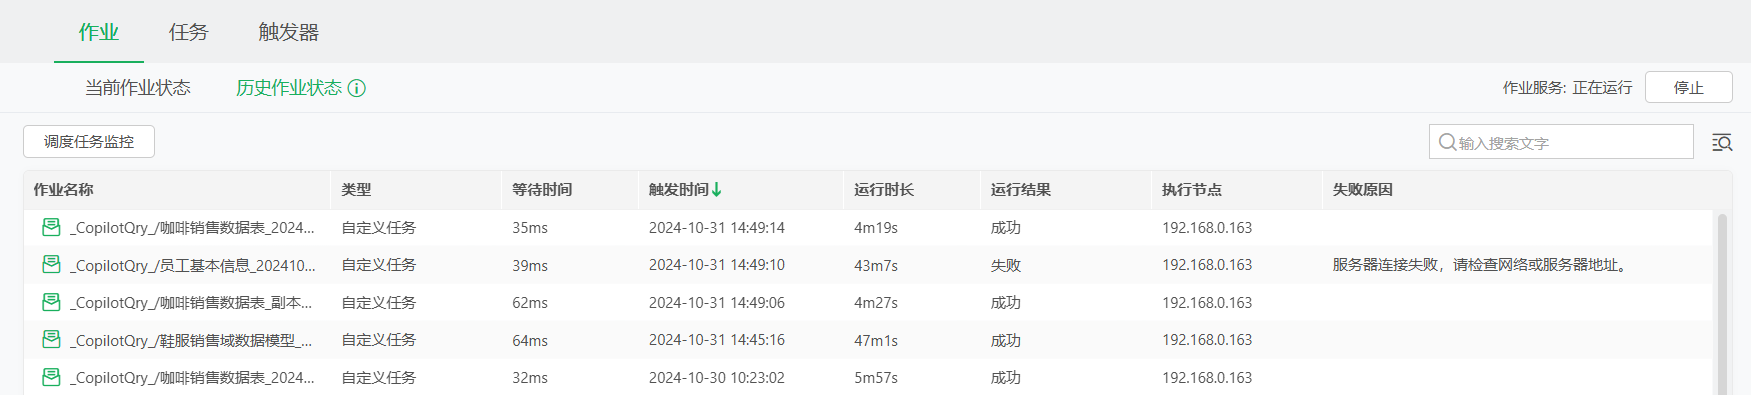Select run duration 43m7s
1751x395 pixels.
pyautogui.click(x=876, y=265)
